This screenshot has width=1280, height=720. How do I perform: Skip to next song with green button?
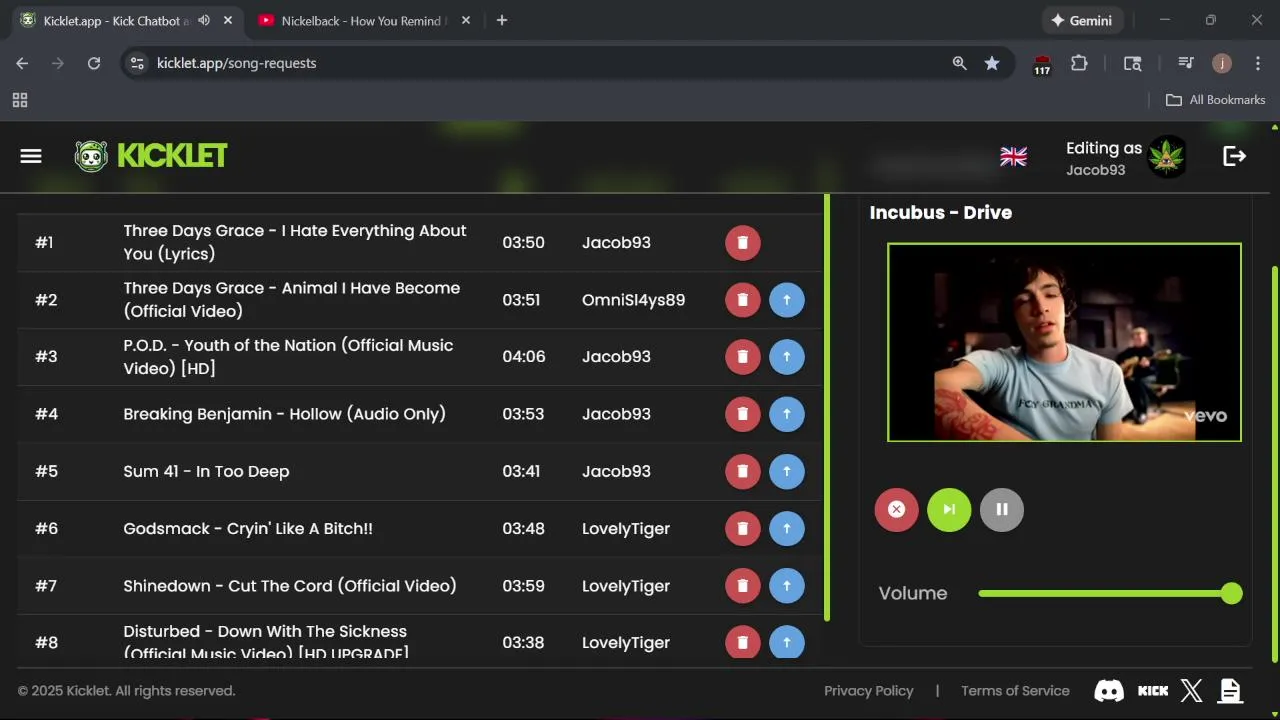coord(949,510)
